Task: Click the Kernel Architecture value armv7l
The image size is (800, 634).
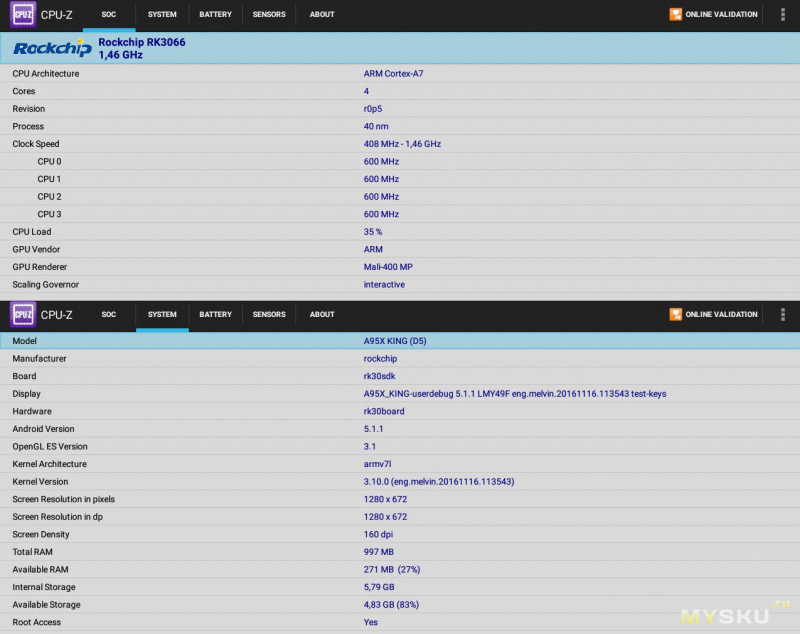Action: click(x=378, y=464)
